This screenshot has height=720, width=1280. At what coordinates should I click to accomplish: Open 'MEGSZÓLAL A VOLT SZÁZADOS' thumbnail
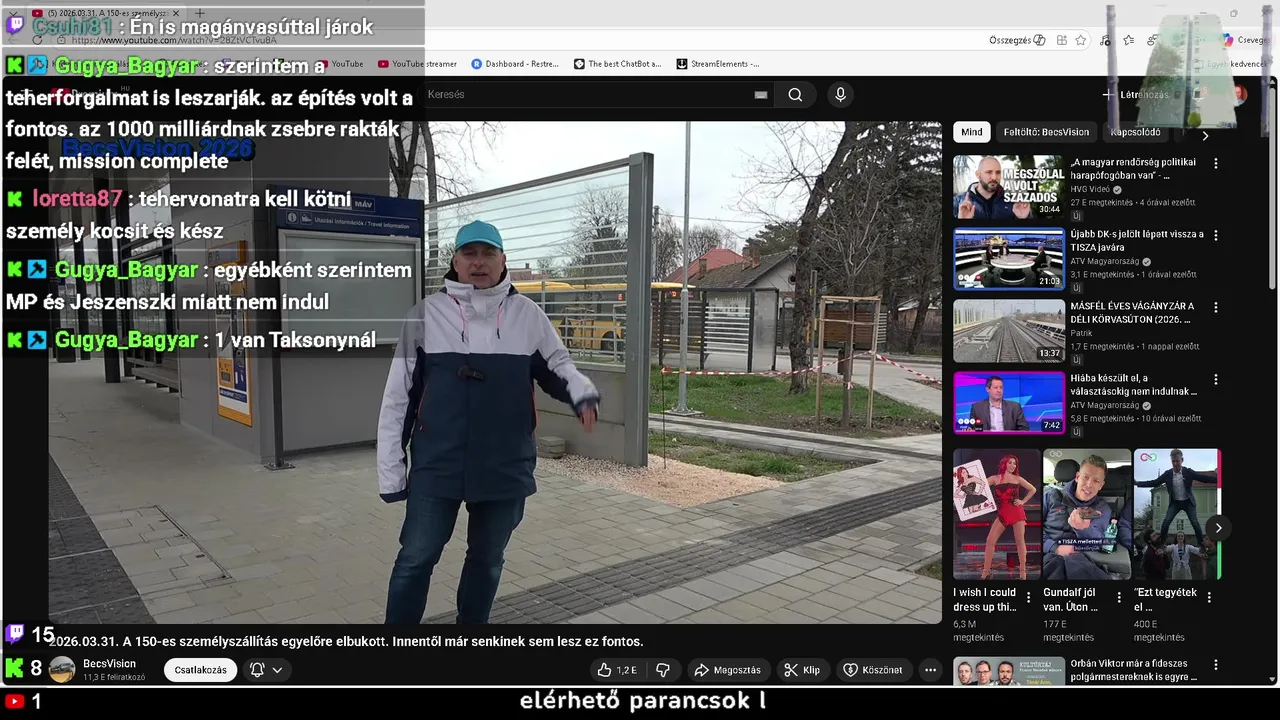click(1008, 186)
